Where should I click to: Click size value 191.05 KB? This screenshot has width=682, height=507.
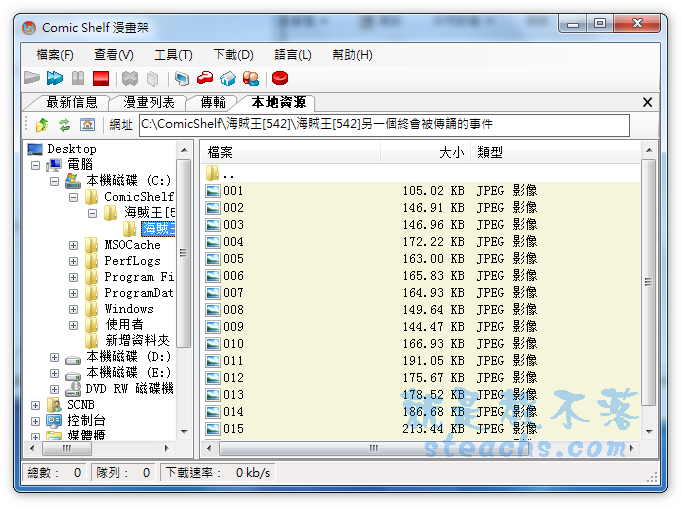[433, 361]
